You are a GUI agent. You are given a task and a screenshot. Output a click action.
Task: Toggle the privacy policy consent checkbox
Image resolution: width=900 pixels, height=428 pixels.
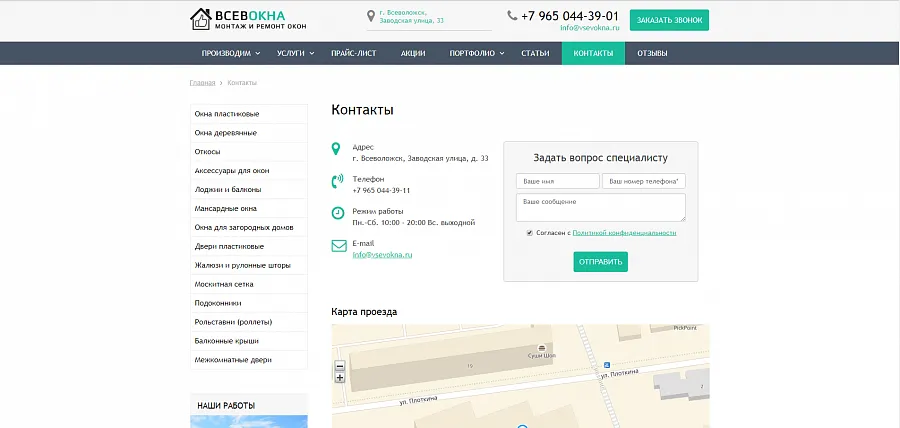(x=530, y=233)
